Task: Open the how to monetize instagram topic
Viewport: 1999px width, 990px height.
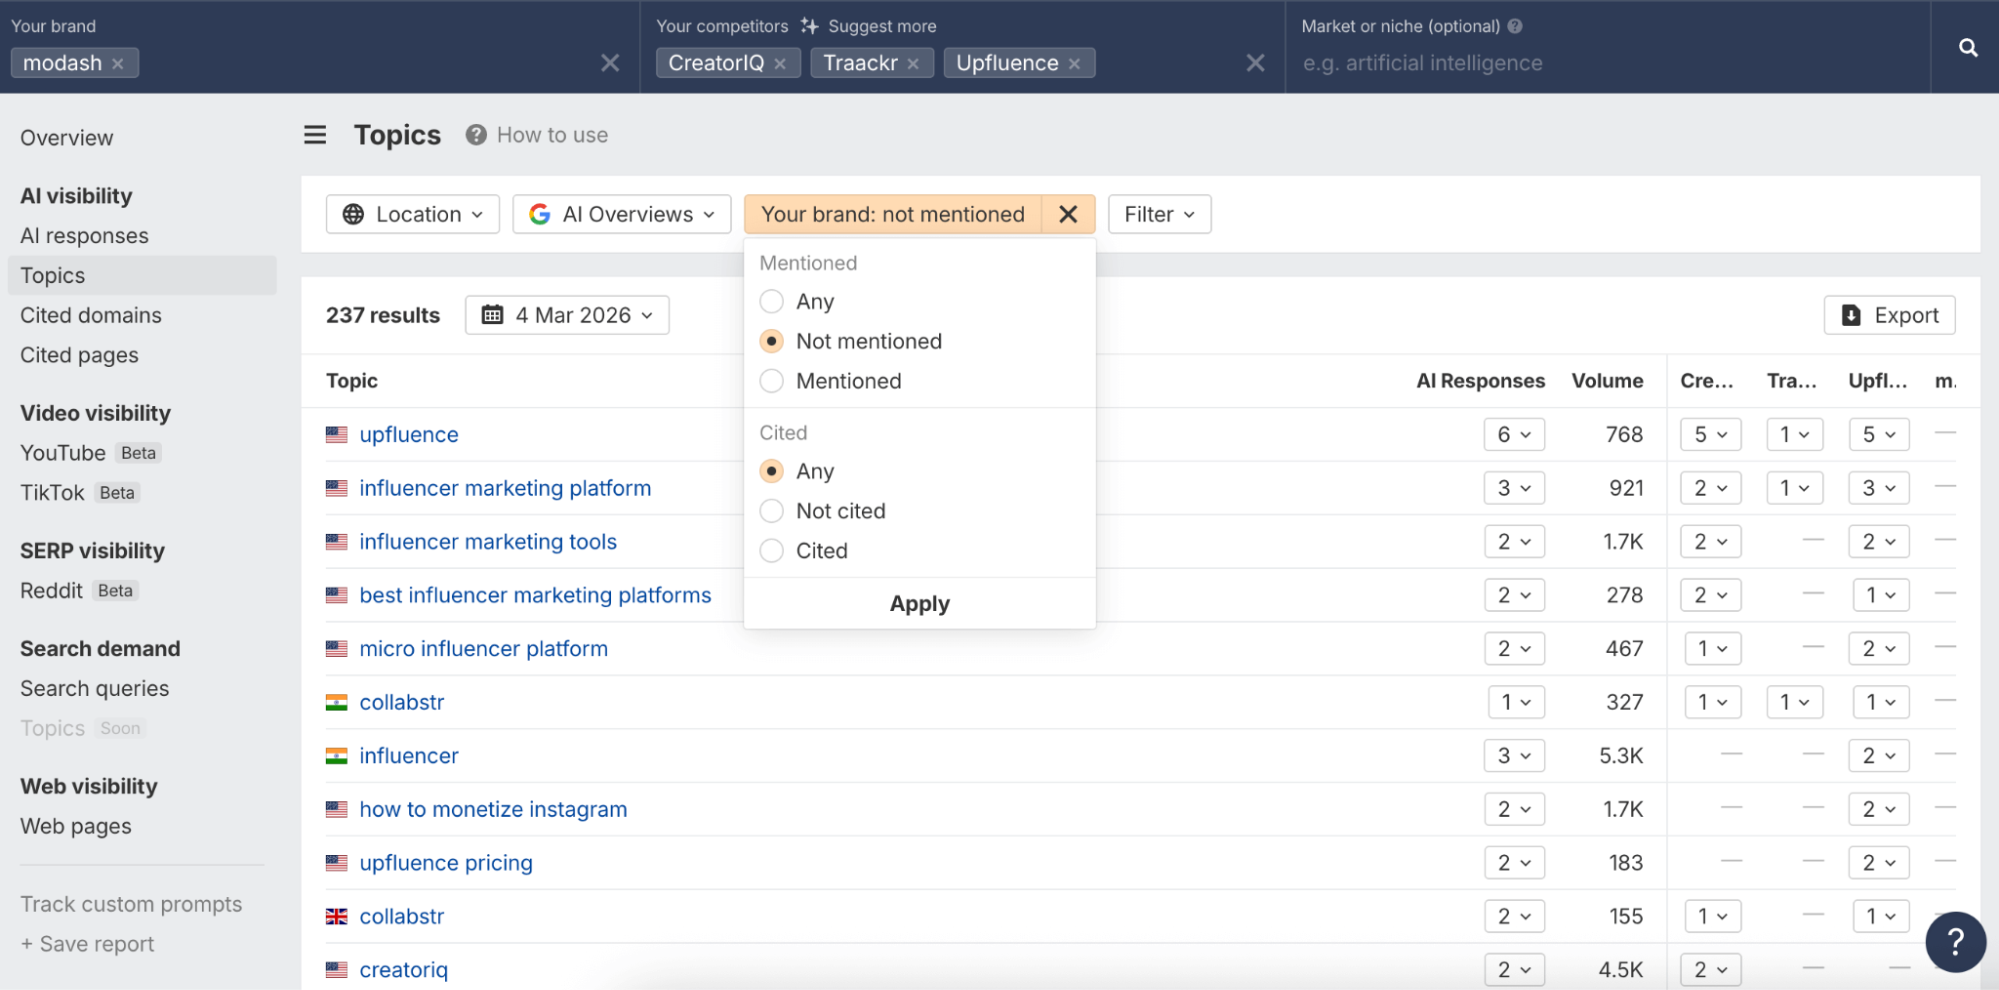Action: [x=493, y=810]
